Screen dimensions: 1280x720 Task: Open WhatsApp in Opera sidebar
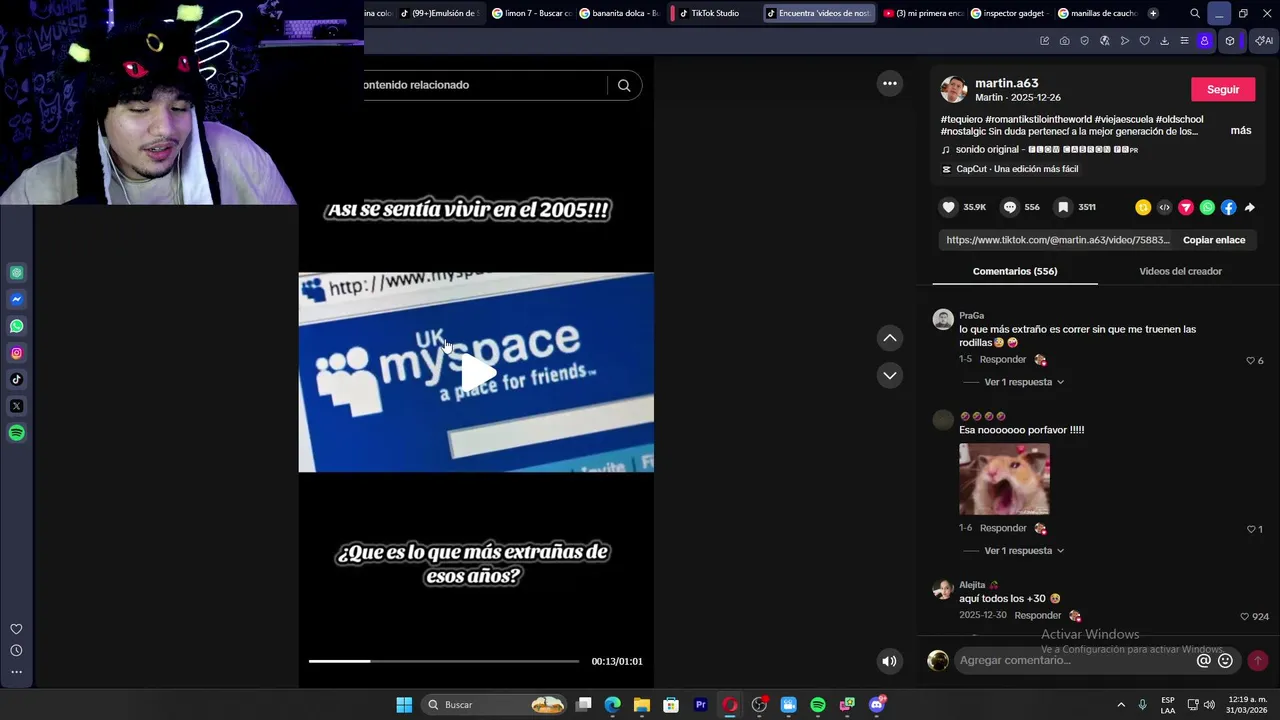(17, 326)
